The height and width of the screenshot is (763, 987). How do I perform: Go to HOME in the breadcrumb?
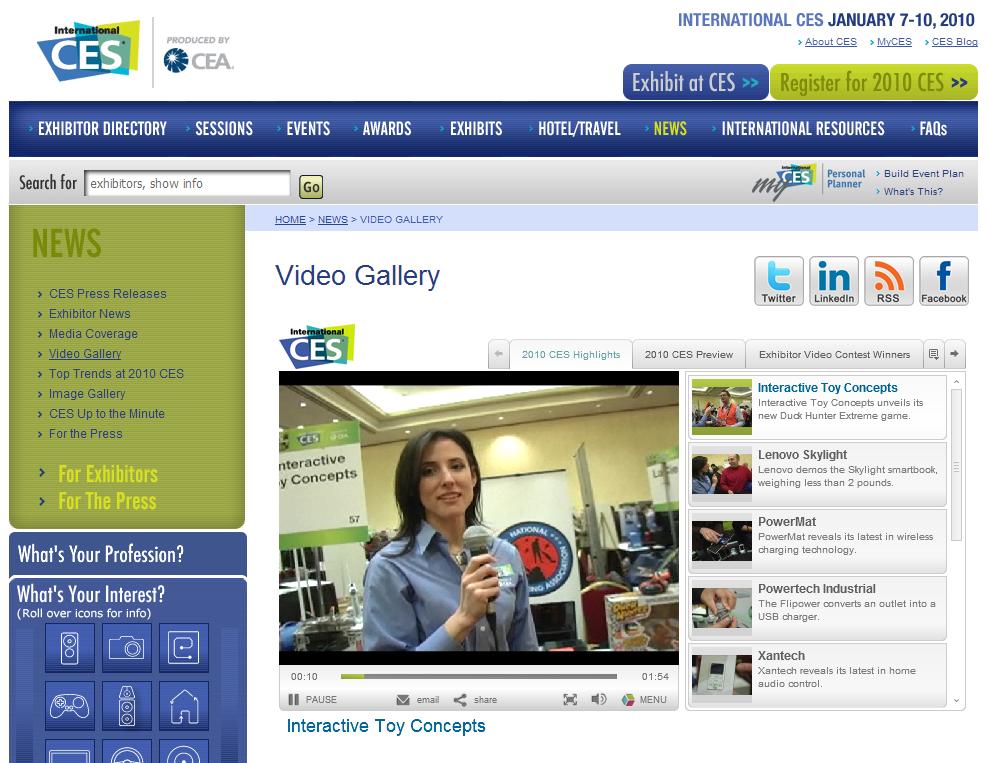(x=290, y=220)
